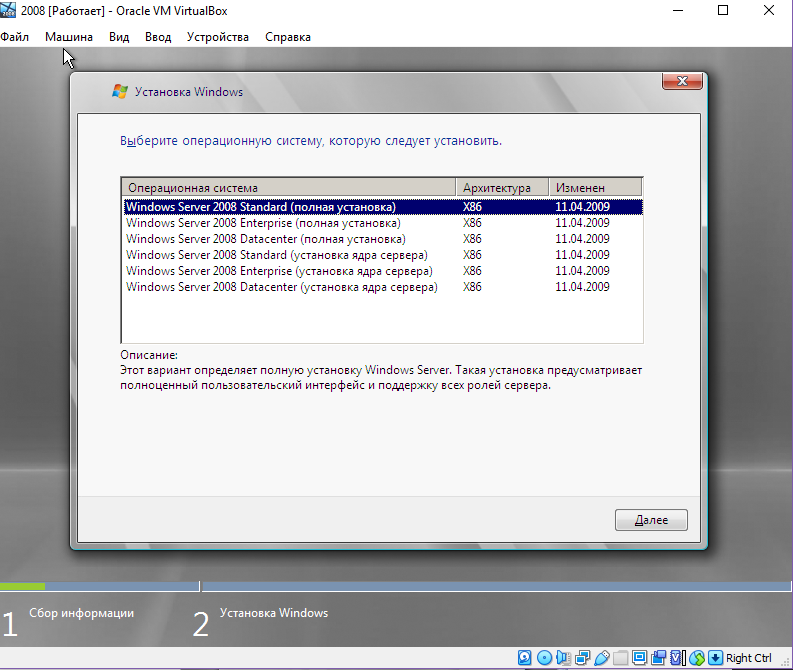Click the Изменен column header
Screen dimensions: 793x670
pos(596,188)
